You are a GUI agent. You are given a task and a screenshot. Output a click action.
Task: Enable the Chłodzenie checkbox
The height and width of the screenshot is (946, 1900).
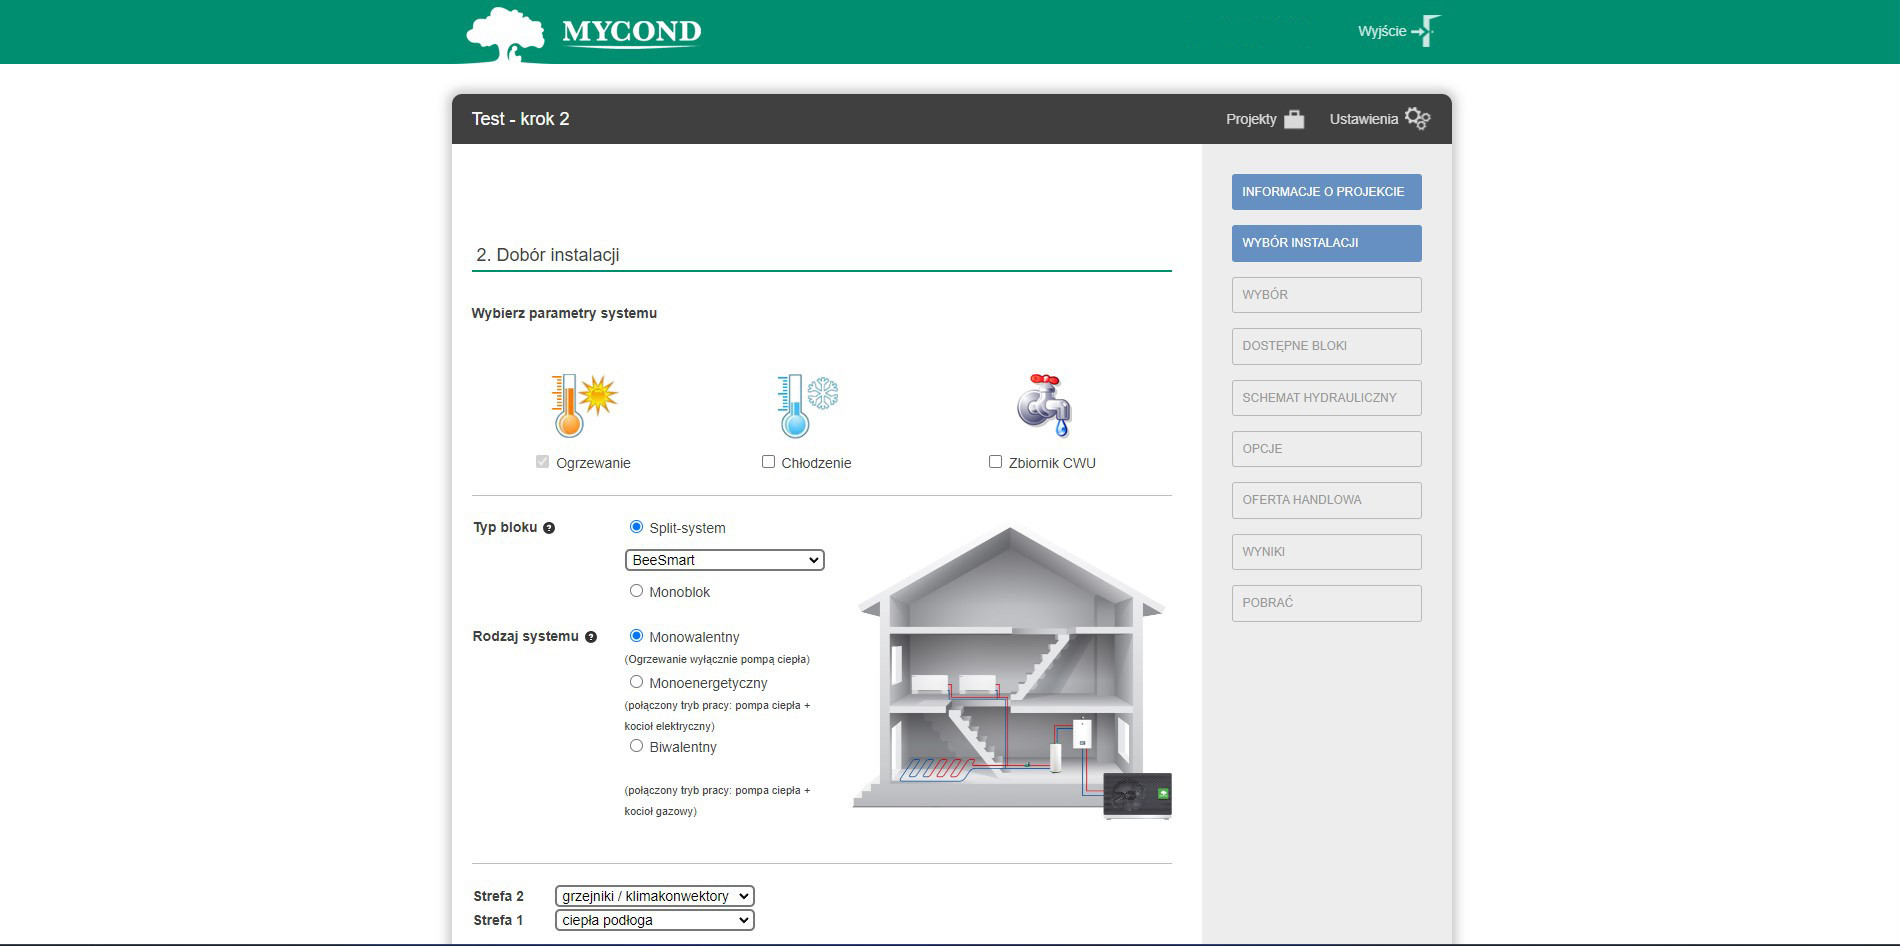tap(768, 462)
